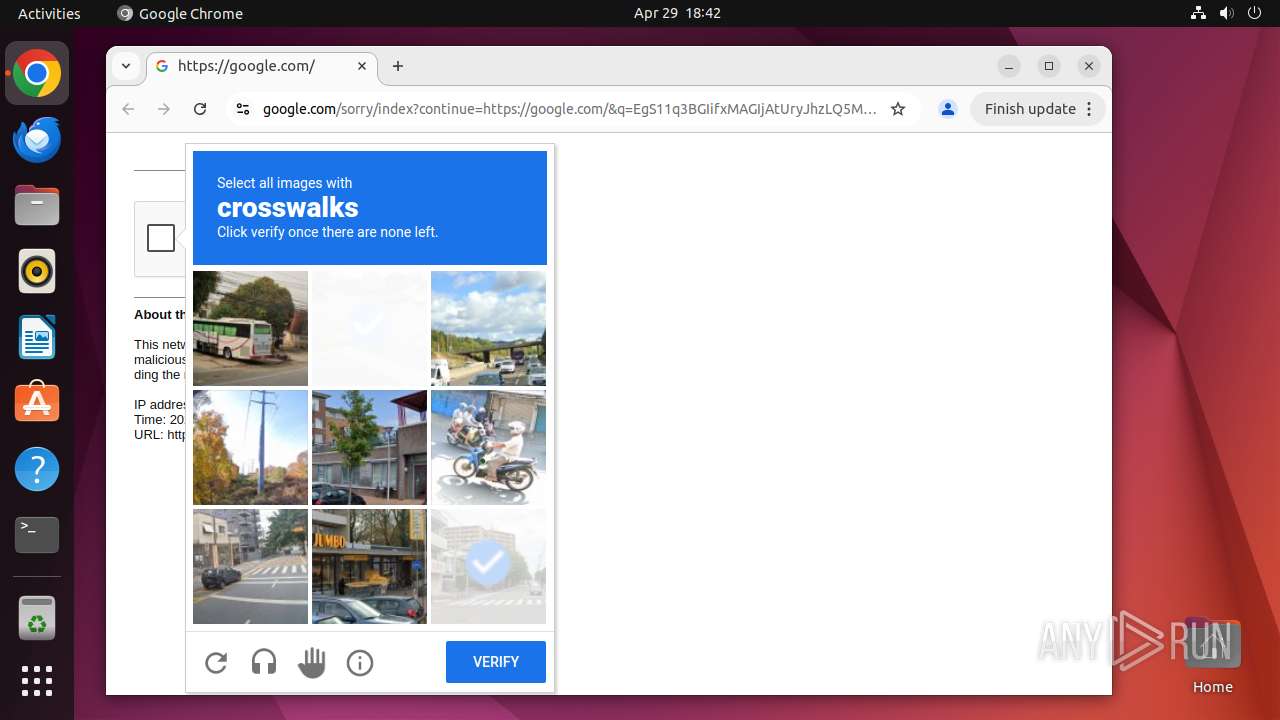Click the raised hand report icon

[312, 662]
